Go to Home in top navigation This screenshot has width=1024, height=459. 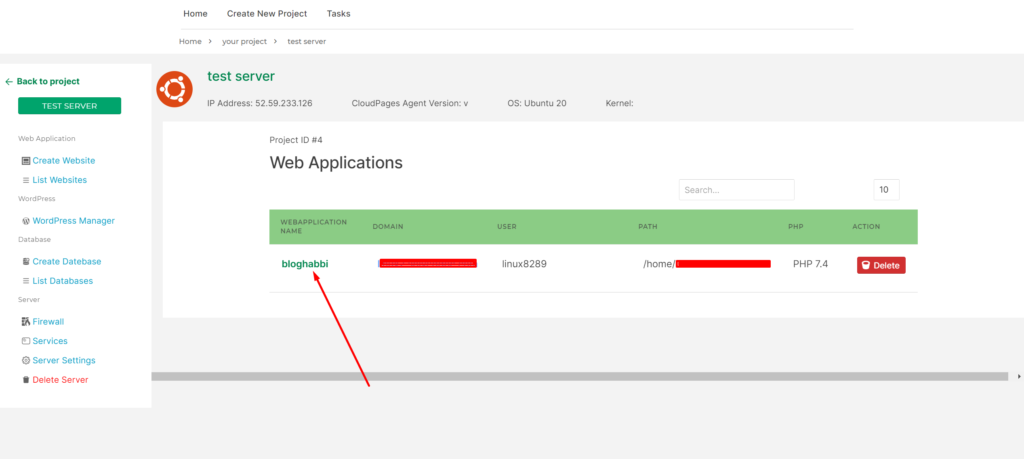point(195,14)
